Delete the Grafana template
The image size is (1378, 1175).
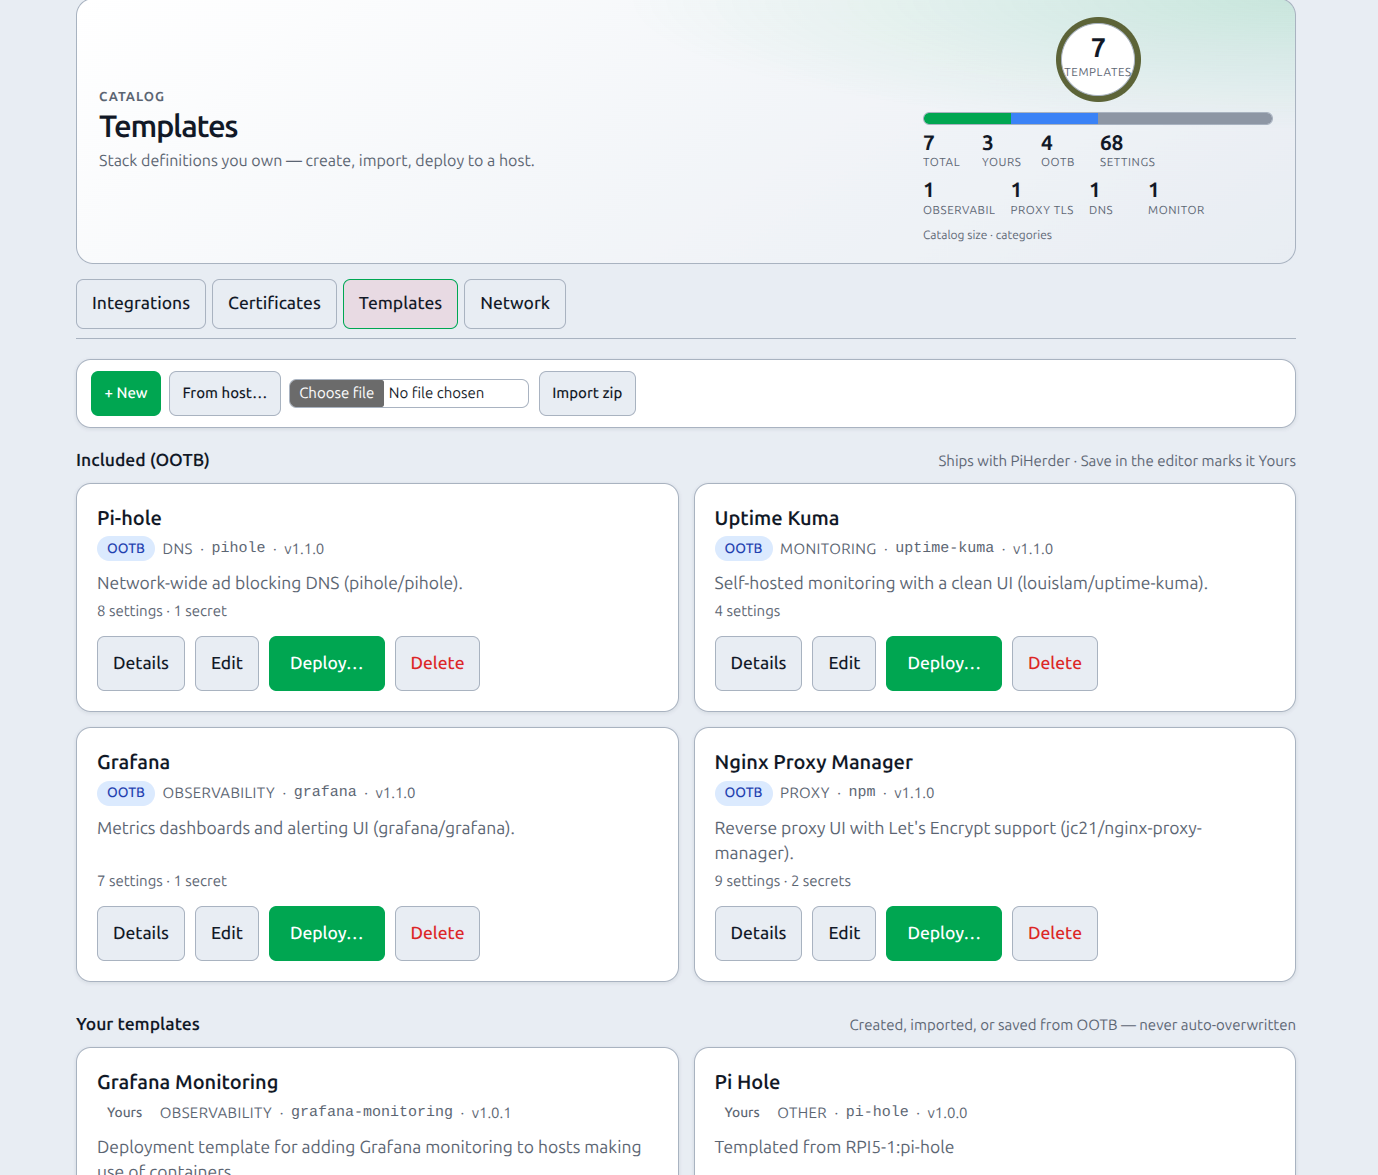click(x=437, y=933)
